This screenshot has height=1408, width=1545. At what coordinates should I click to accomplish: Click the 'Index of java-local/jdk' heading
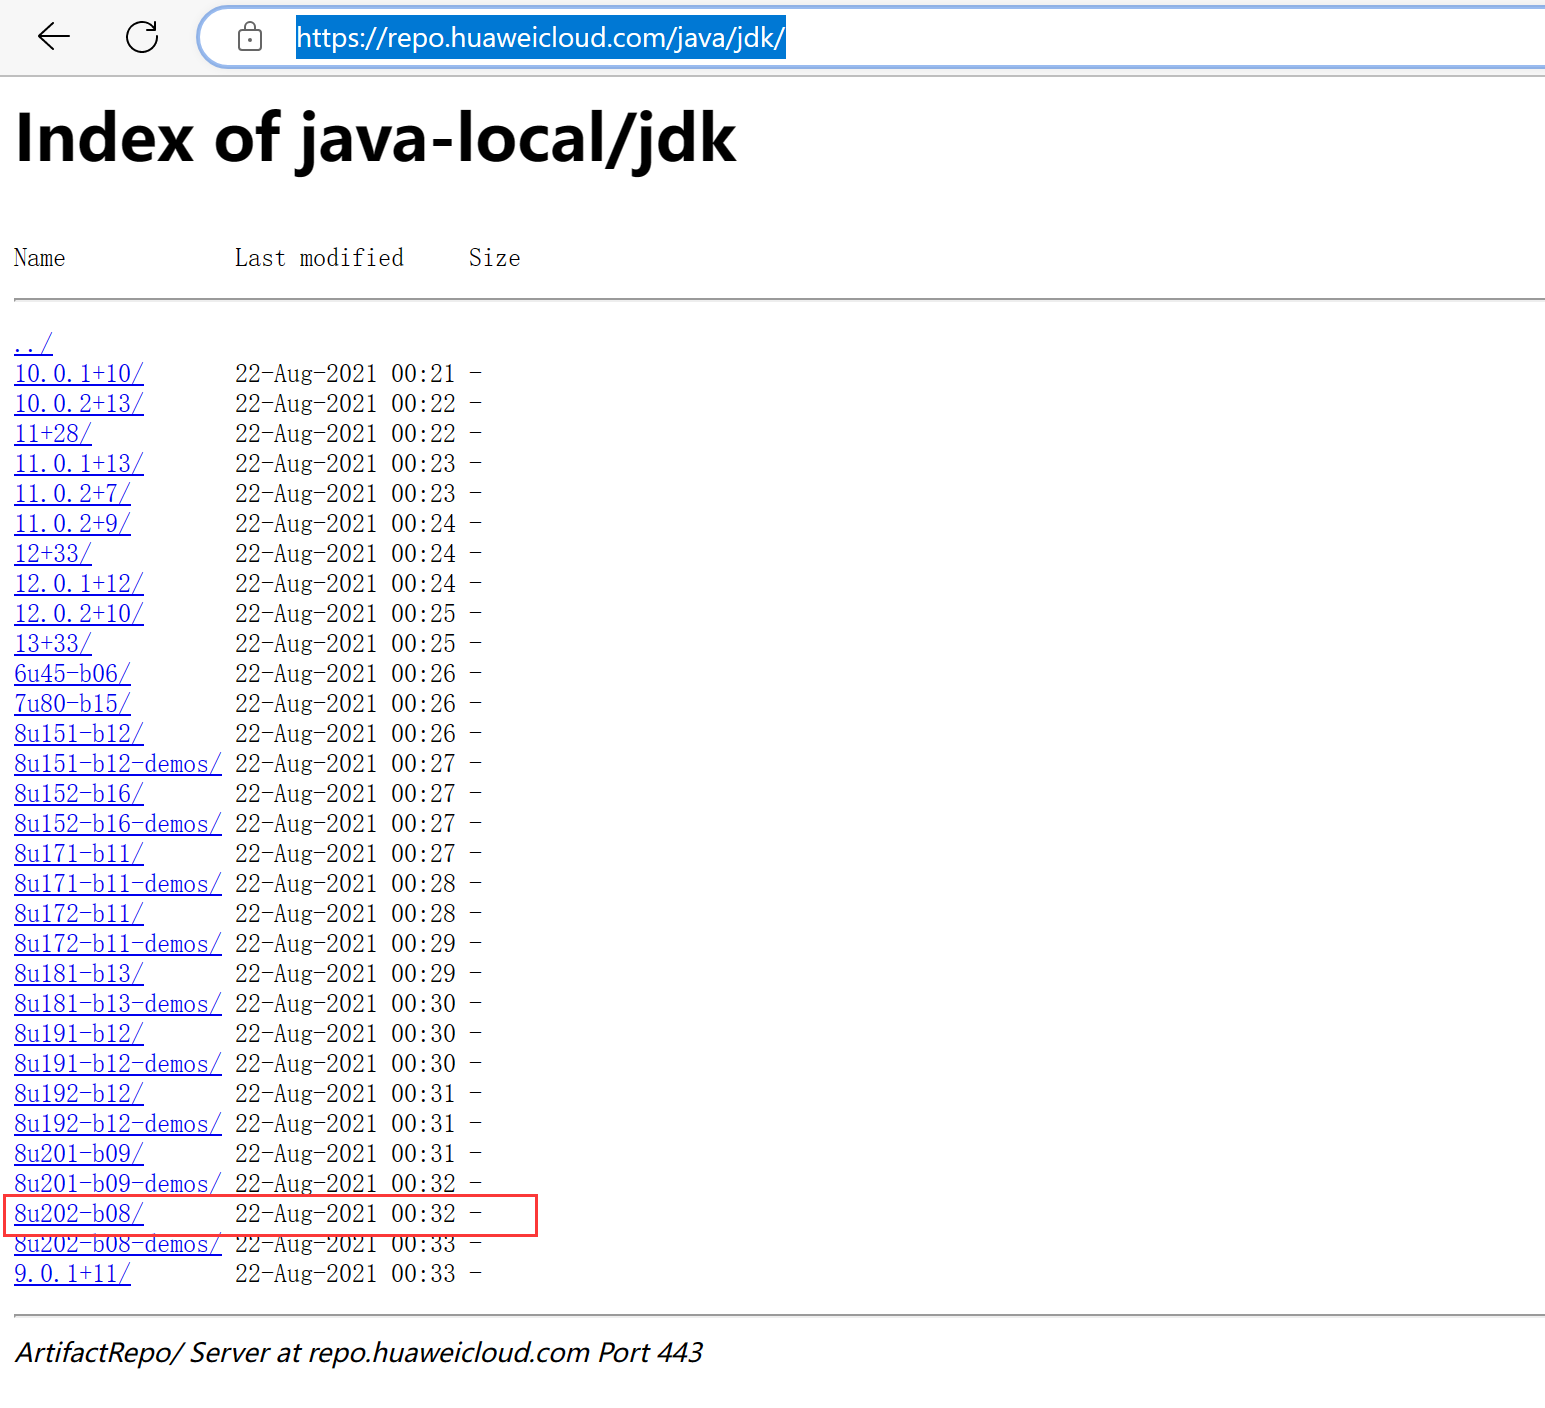(x=376, y=138)
